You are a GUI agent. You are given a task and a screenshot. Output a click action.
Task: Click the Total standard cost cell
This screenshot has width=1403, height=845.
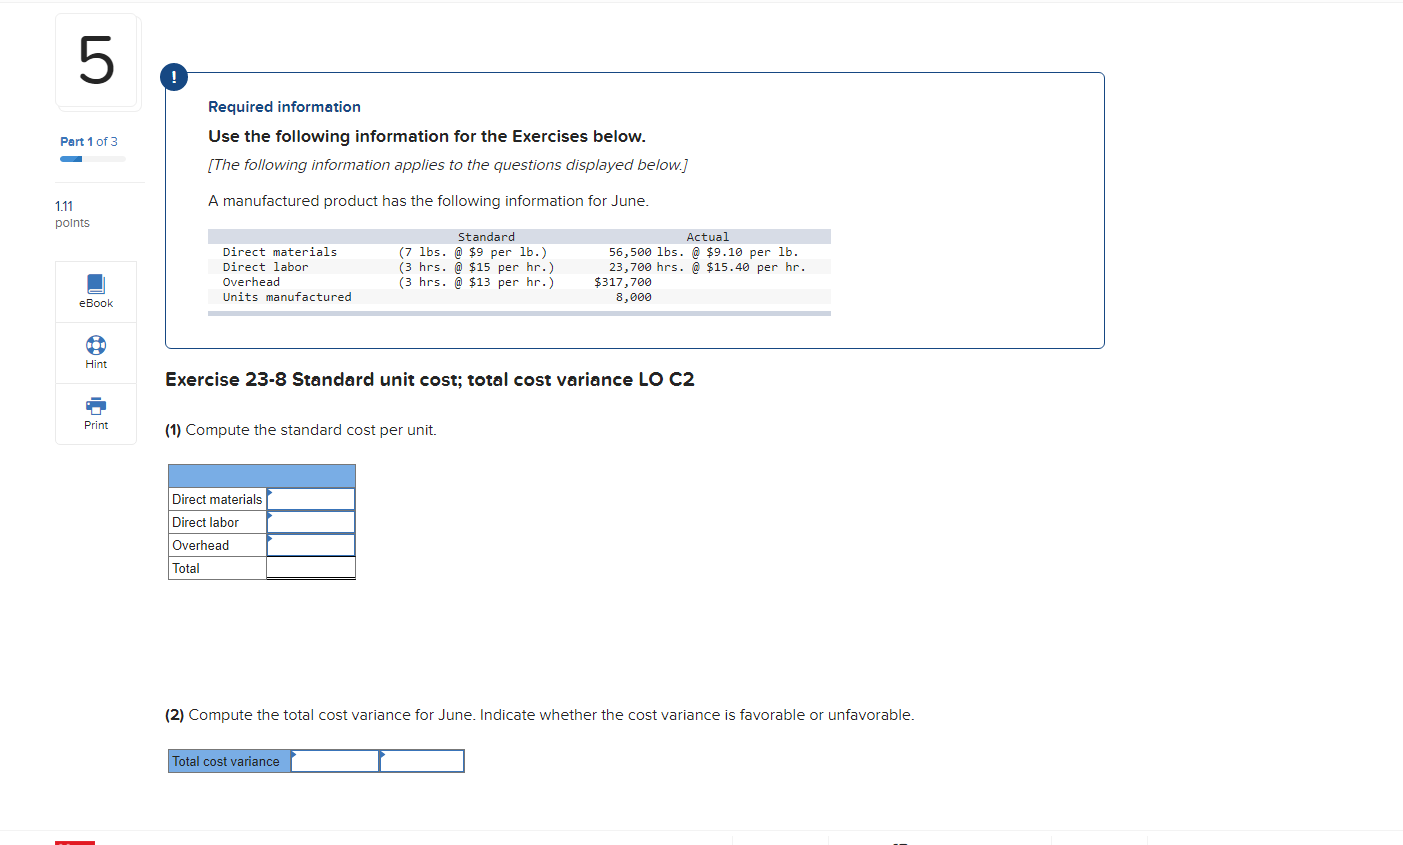[x=311, y=568]
